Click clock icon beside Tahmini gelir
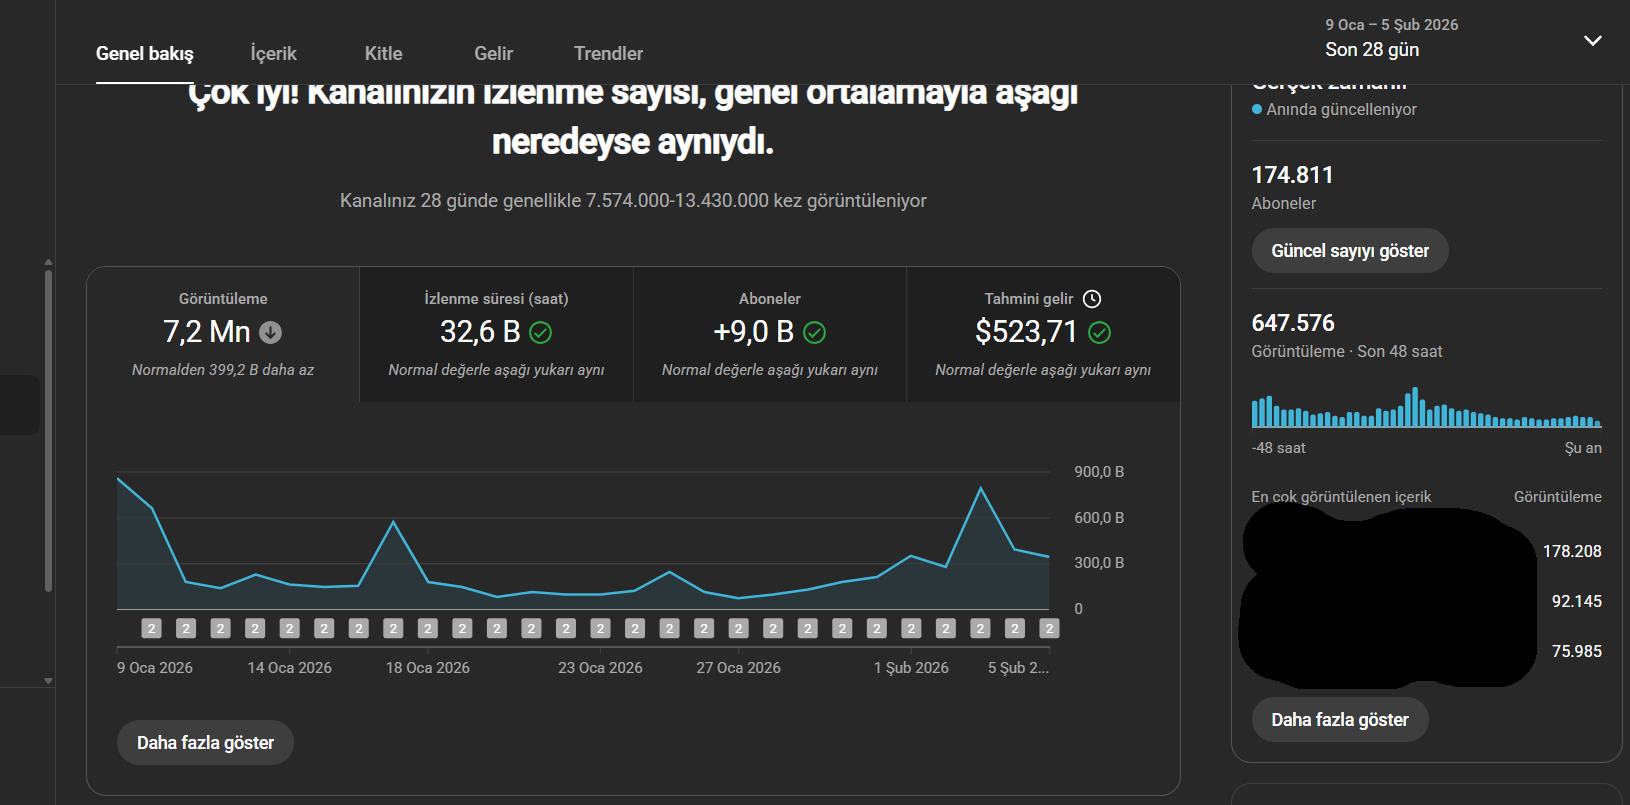Screen dimensions: 1630x805 tap(1092, 299)
